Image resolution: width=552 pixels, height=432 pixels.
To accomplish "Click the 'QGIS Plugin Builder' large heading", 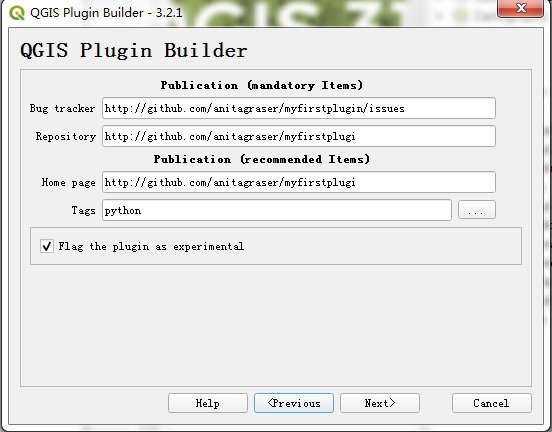I will click(x=134, y=50).
